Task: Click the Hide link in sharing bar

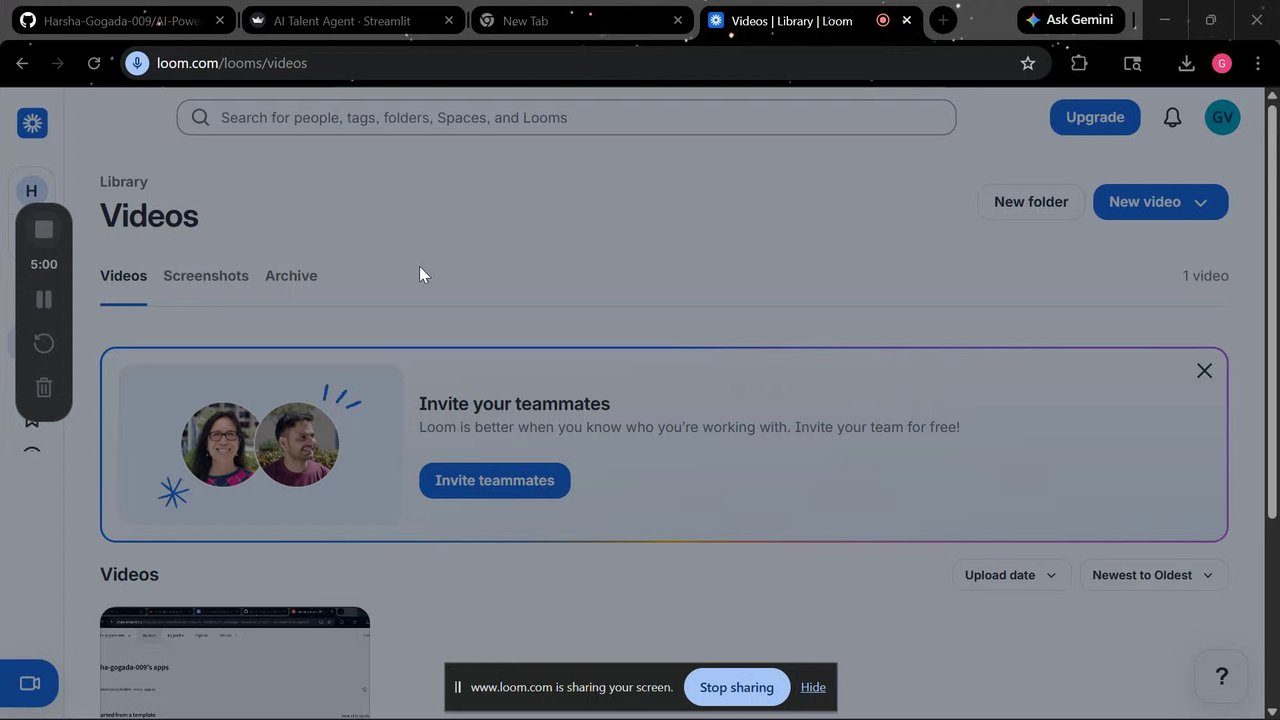Action: click(x=813, y=687)
